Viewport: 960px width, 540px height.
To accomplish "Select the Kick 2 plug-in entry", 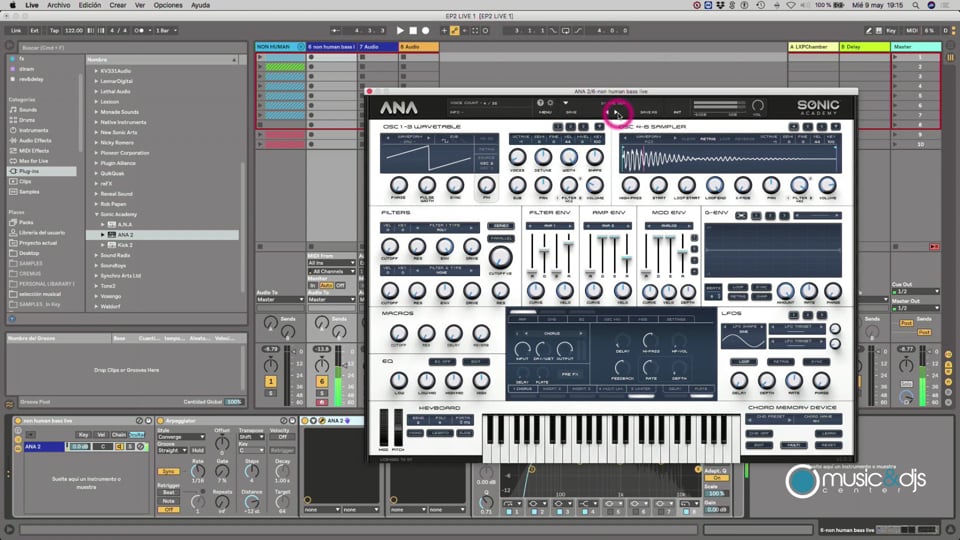I will [x=126, y=245].
